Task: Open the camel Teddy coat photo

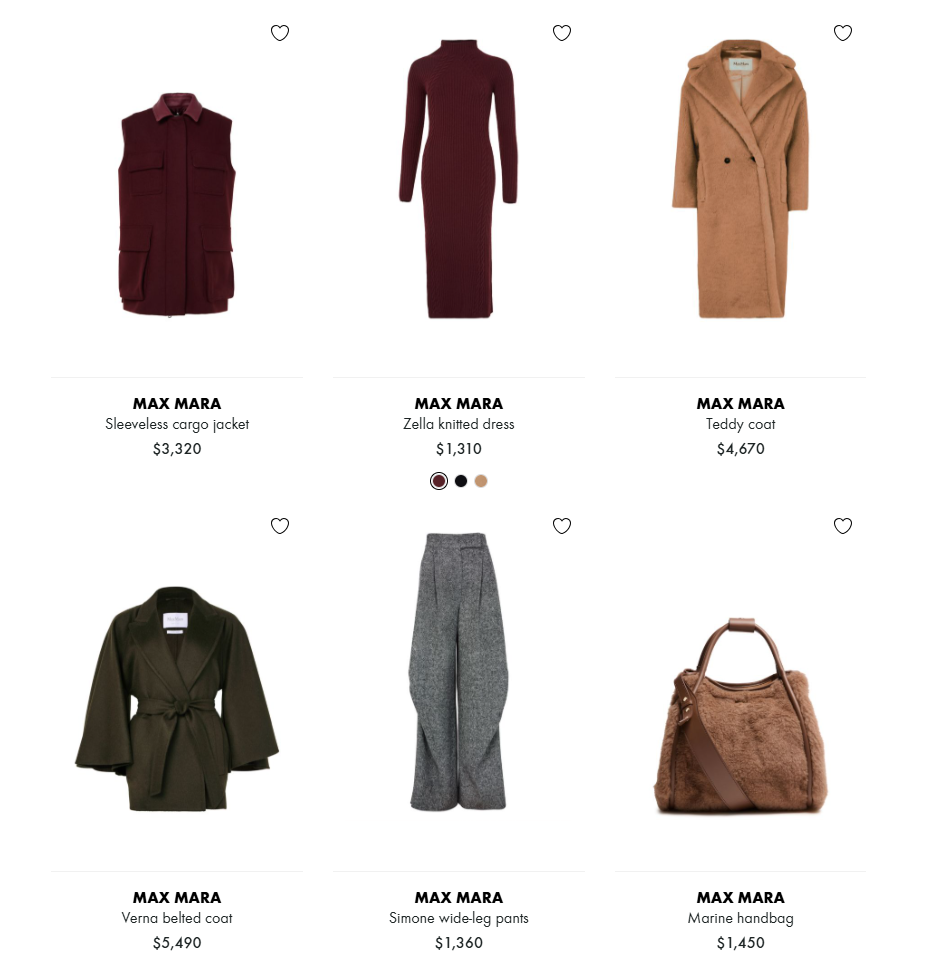Action: click(x=741, y=179)
